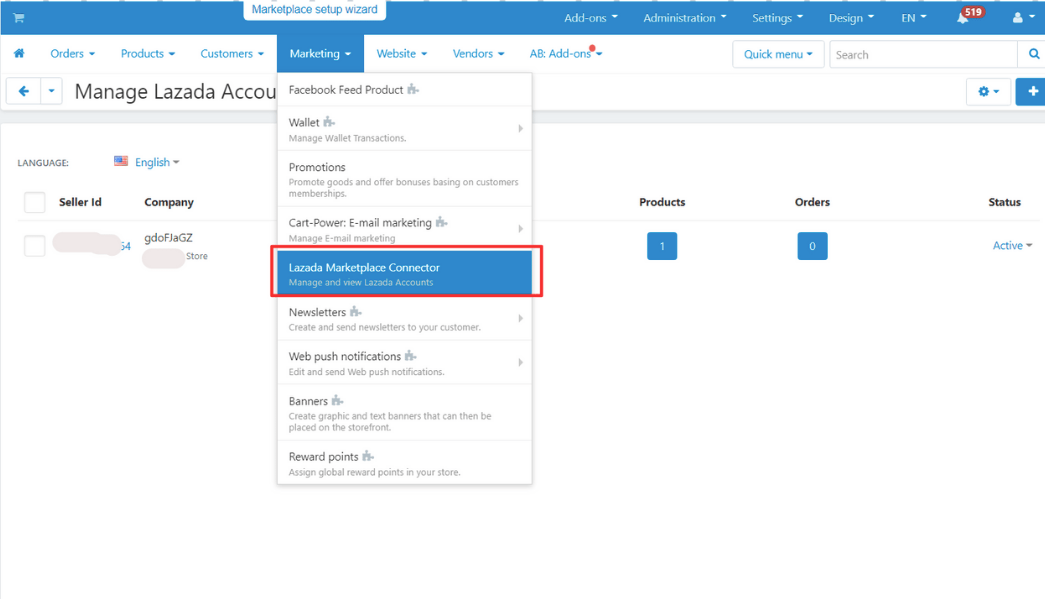Screen dimensions: 1045x599
Task: Select Lazada Marketplace Connector menu item
Action: coord(405,273)
